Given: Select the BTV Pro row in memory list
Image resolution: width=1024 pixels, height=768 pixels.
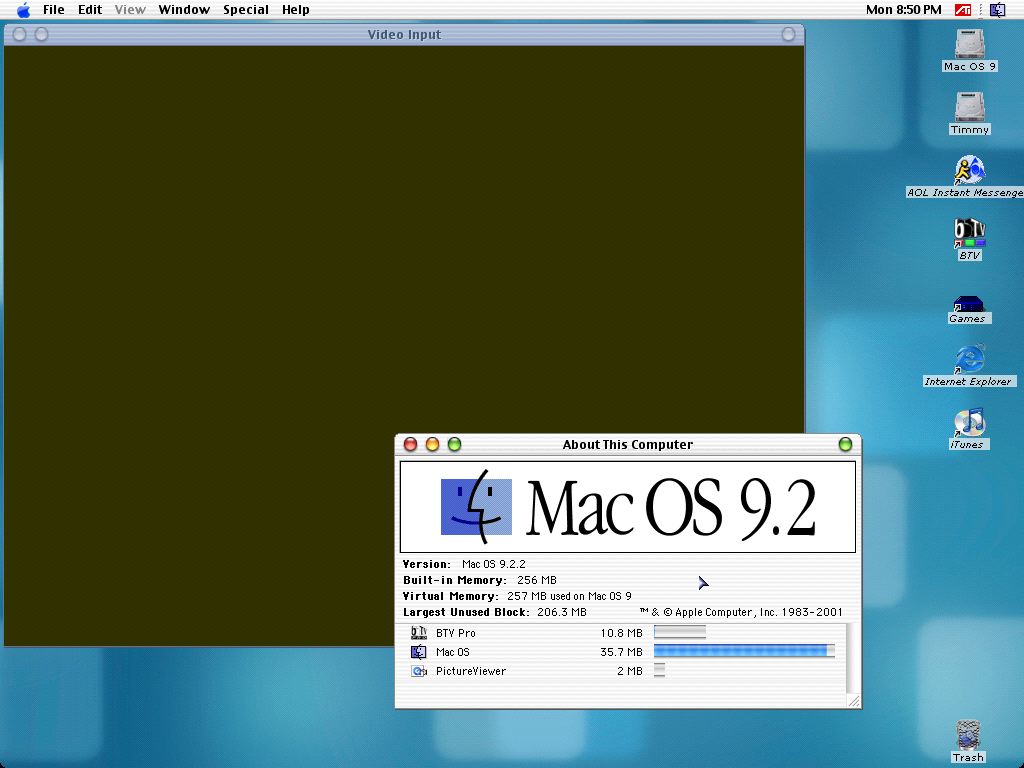Looking at the screenshot, I should coord(456,633).
